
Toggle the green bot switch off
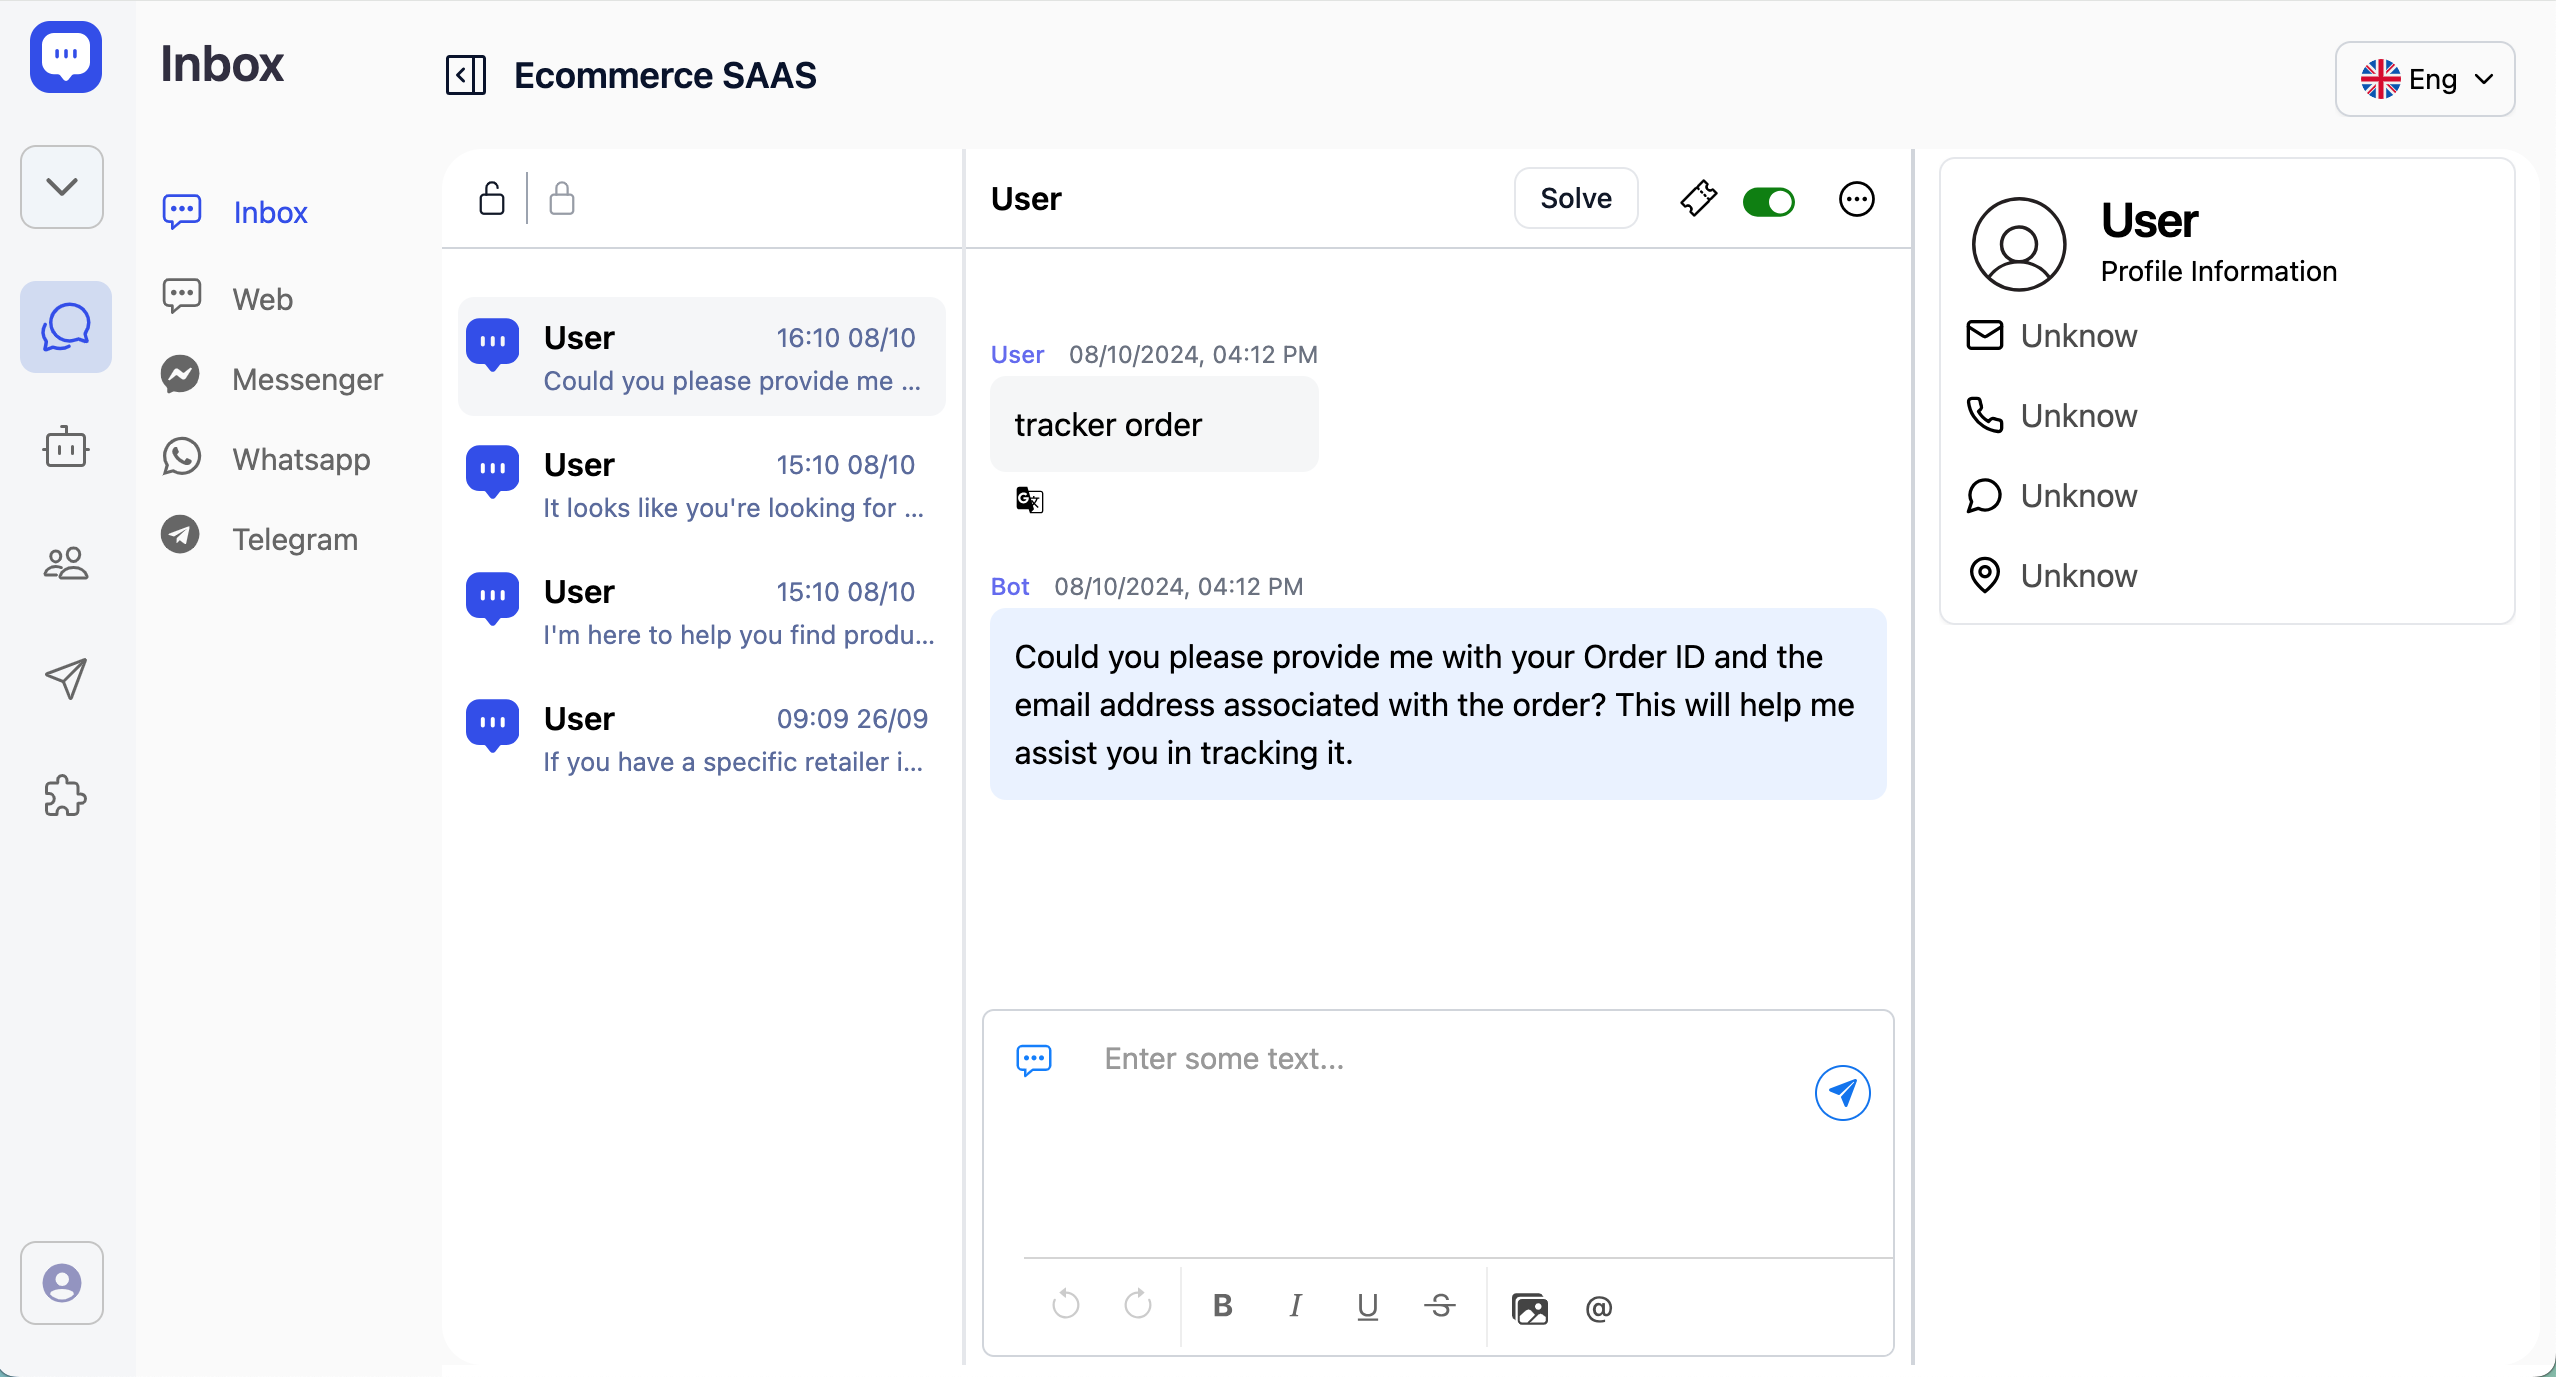tap(1768, 201)
